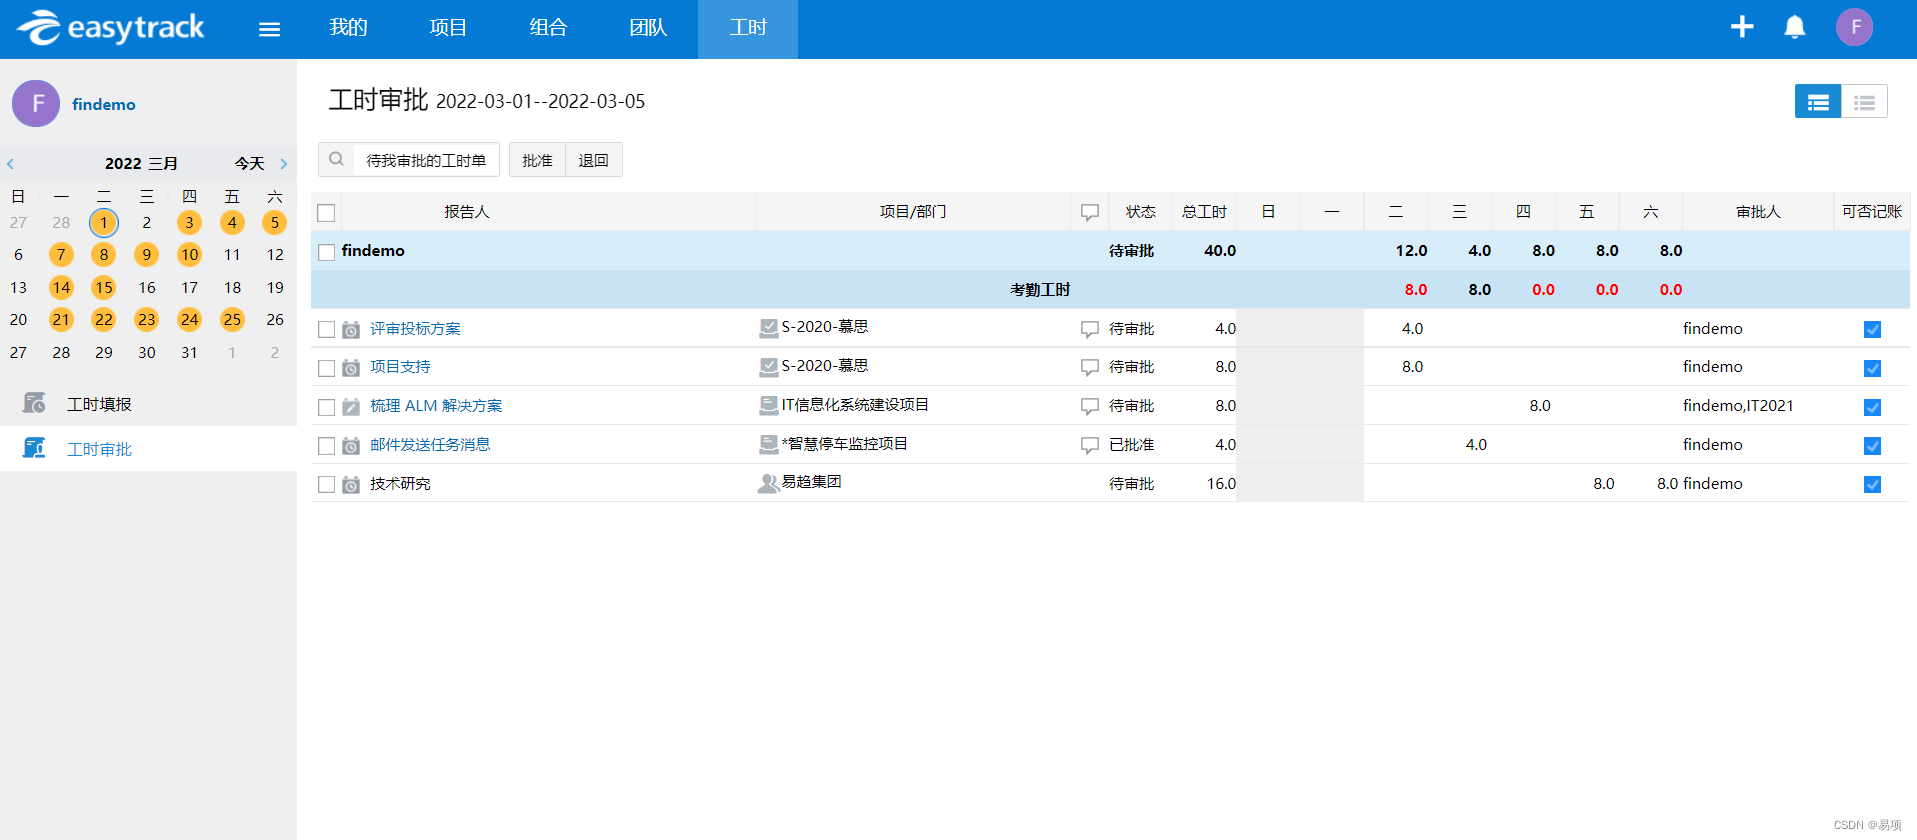Viewport: 1917px width, 840px height.
Task: Select the 技术研究 row checkbox
Action: [x=326, y=484]
